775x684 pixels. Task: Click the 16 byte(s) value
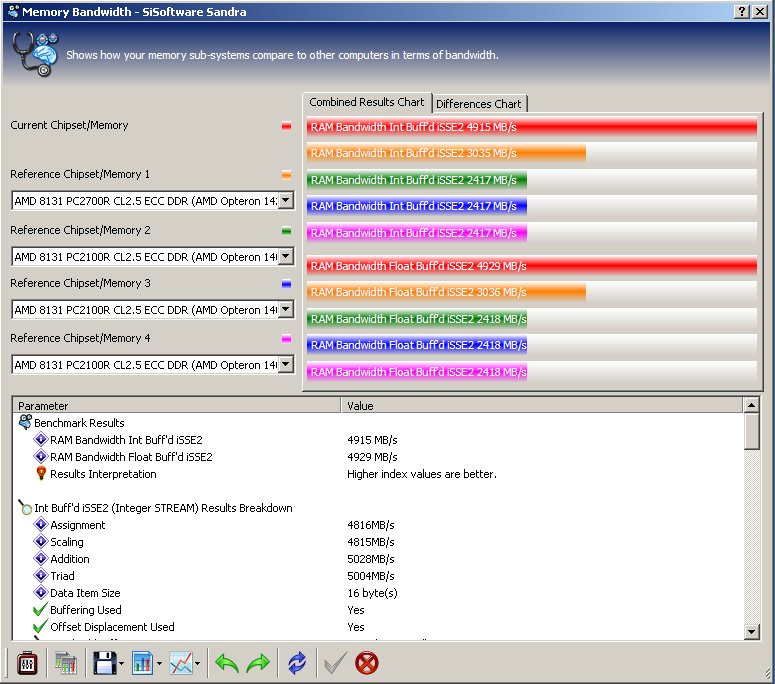click(372, 593)
